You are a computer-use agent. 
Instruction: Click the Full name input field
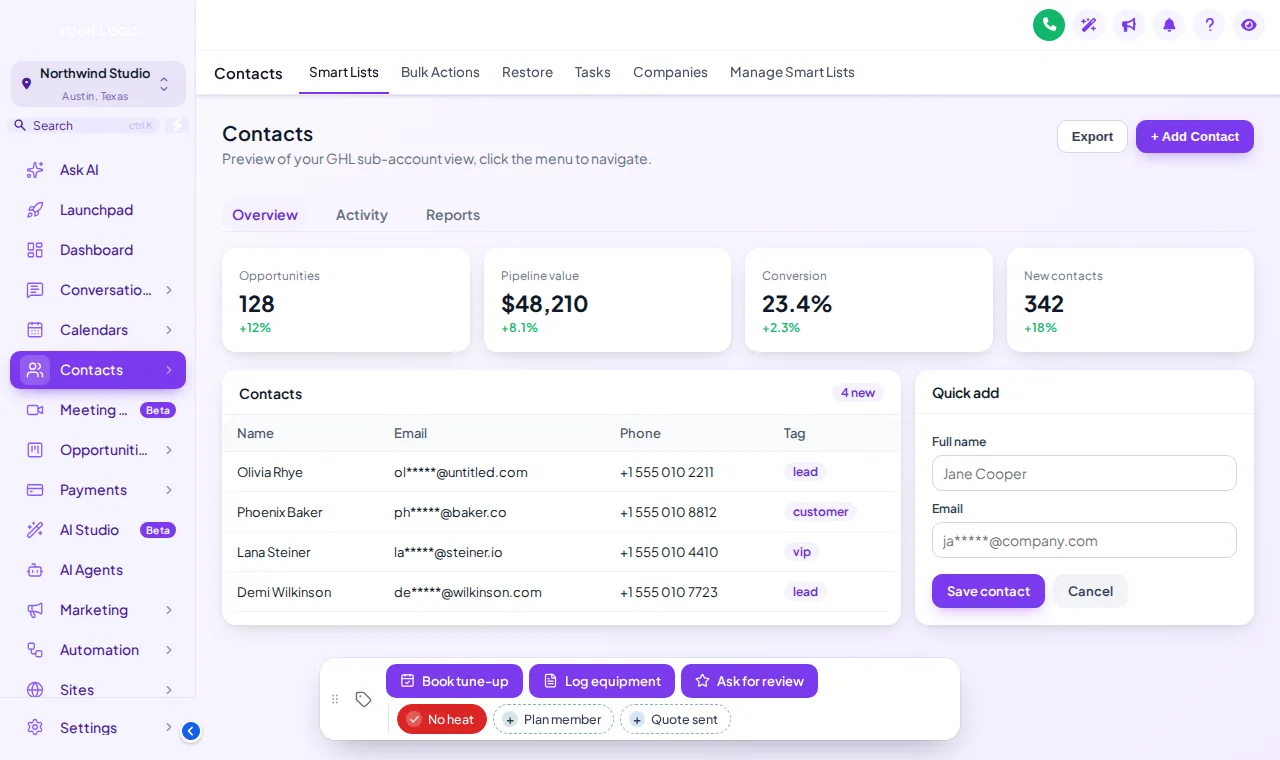(x=1084, y=473)
